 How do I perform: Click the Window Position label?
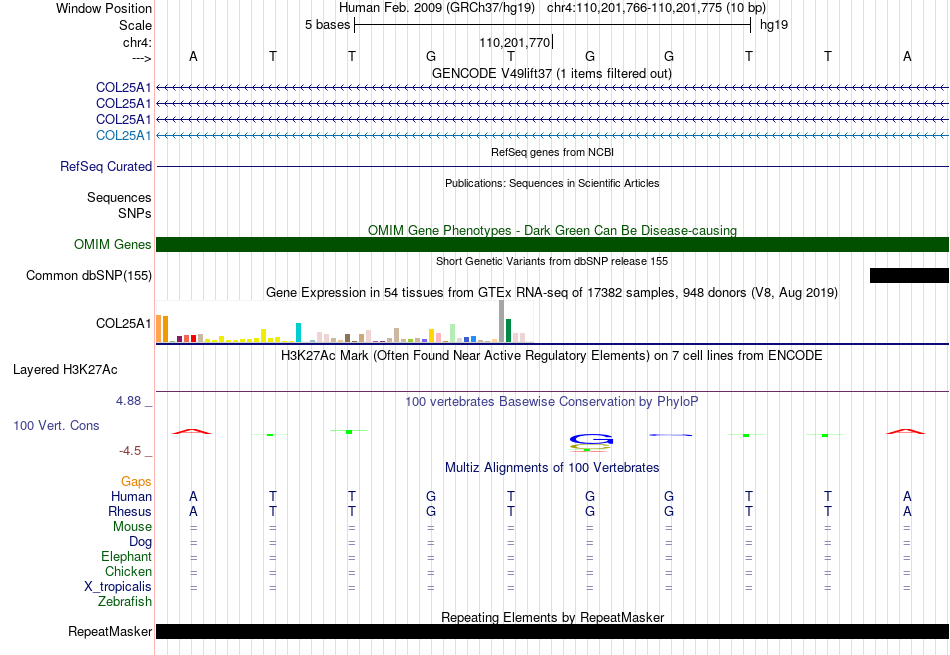coord(104,8)
